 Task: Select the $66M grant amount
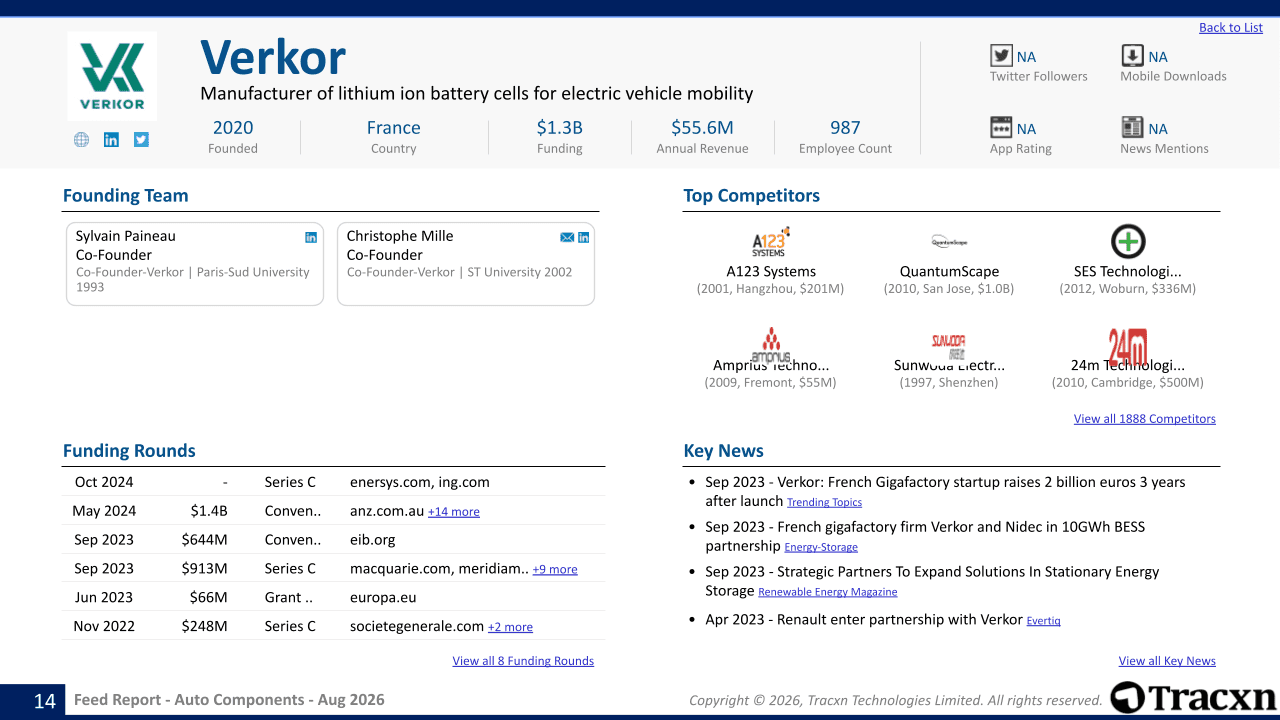coord(209,598)
